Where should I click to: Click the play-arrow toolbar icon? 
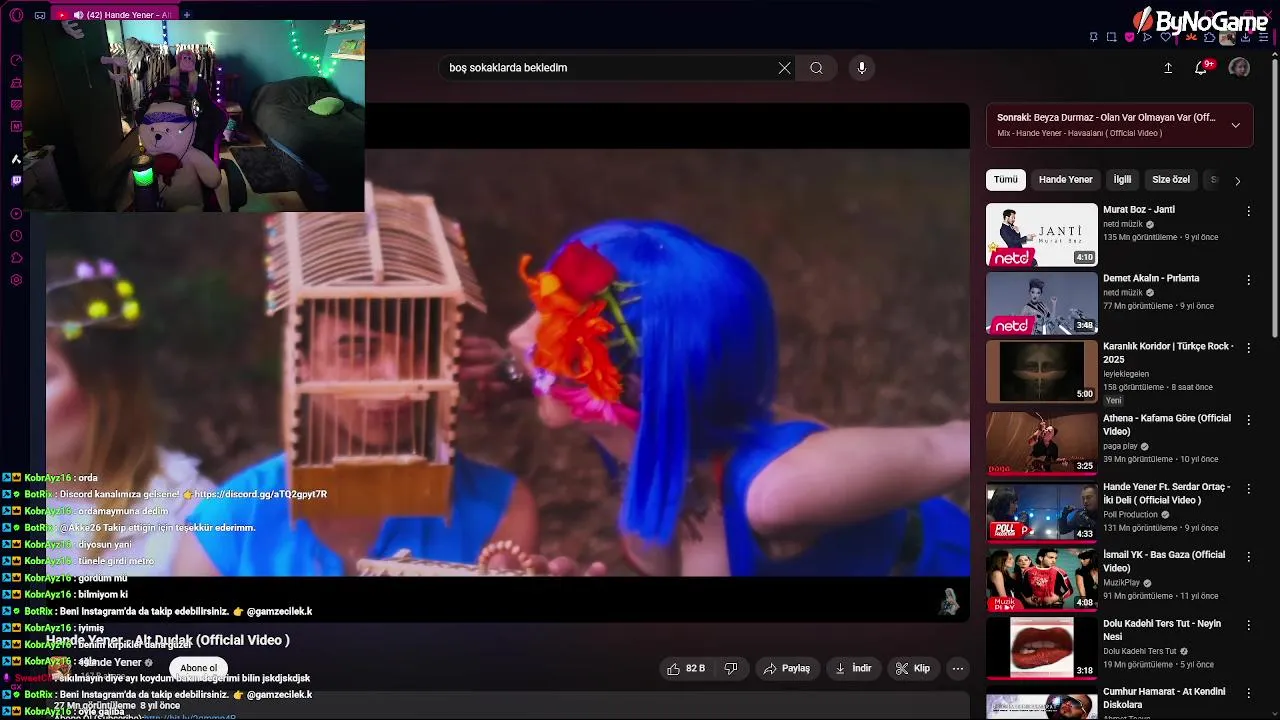(1147, 37)
